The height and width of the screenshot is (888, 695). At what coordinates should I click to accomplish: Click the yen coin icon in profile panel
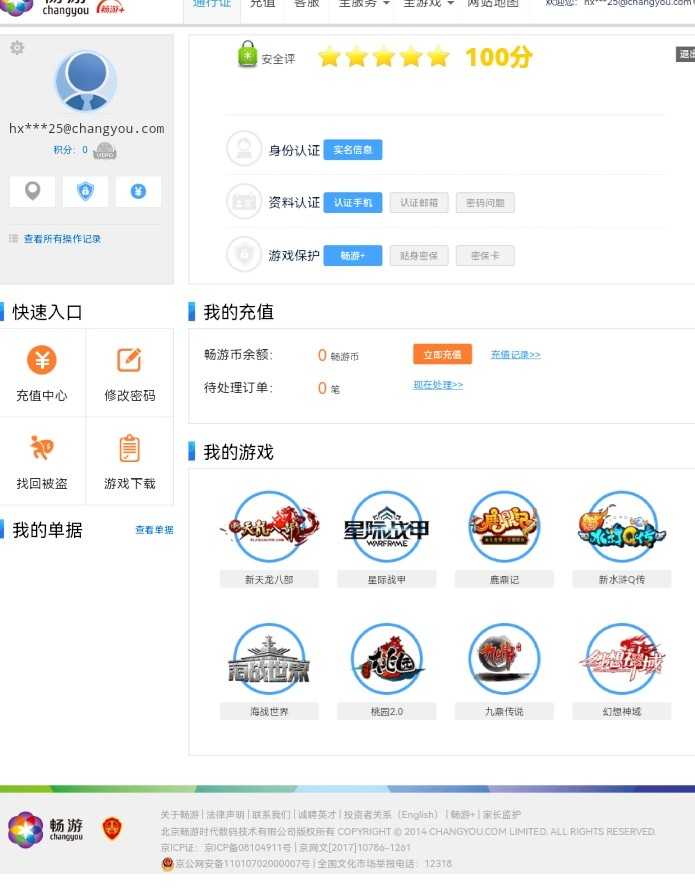click(138, 191)
